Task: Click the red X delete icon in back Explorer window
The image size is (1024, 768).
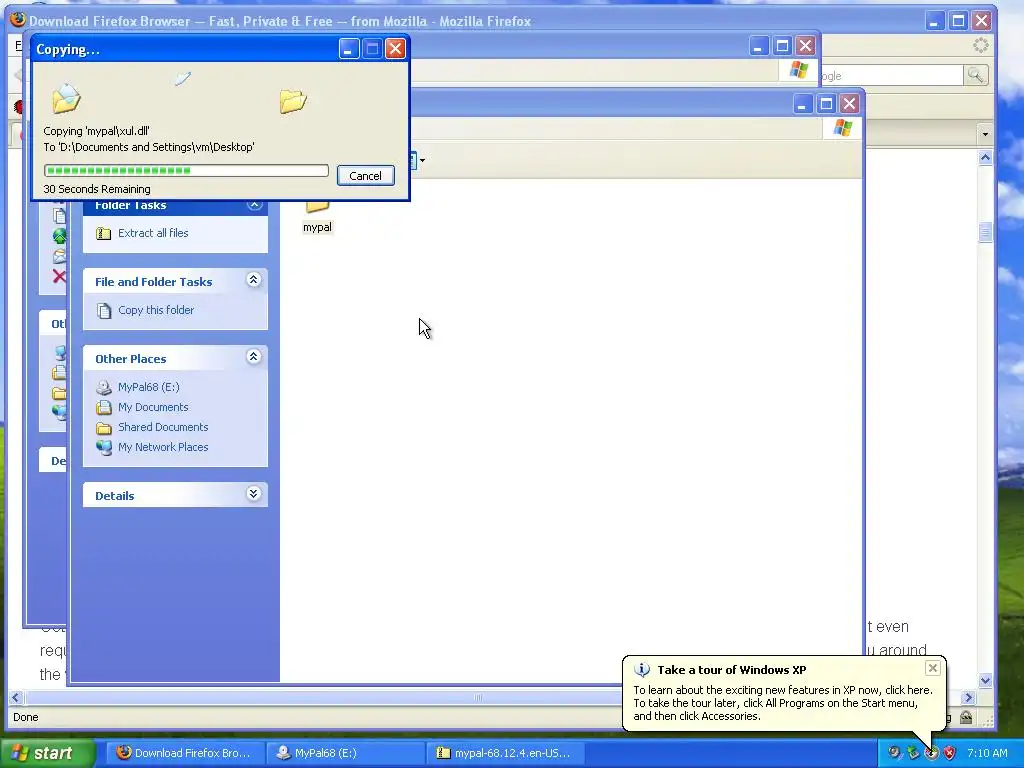Action: click(59, 276)
